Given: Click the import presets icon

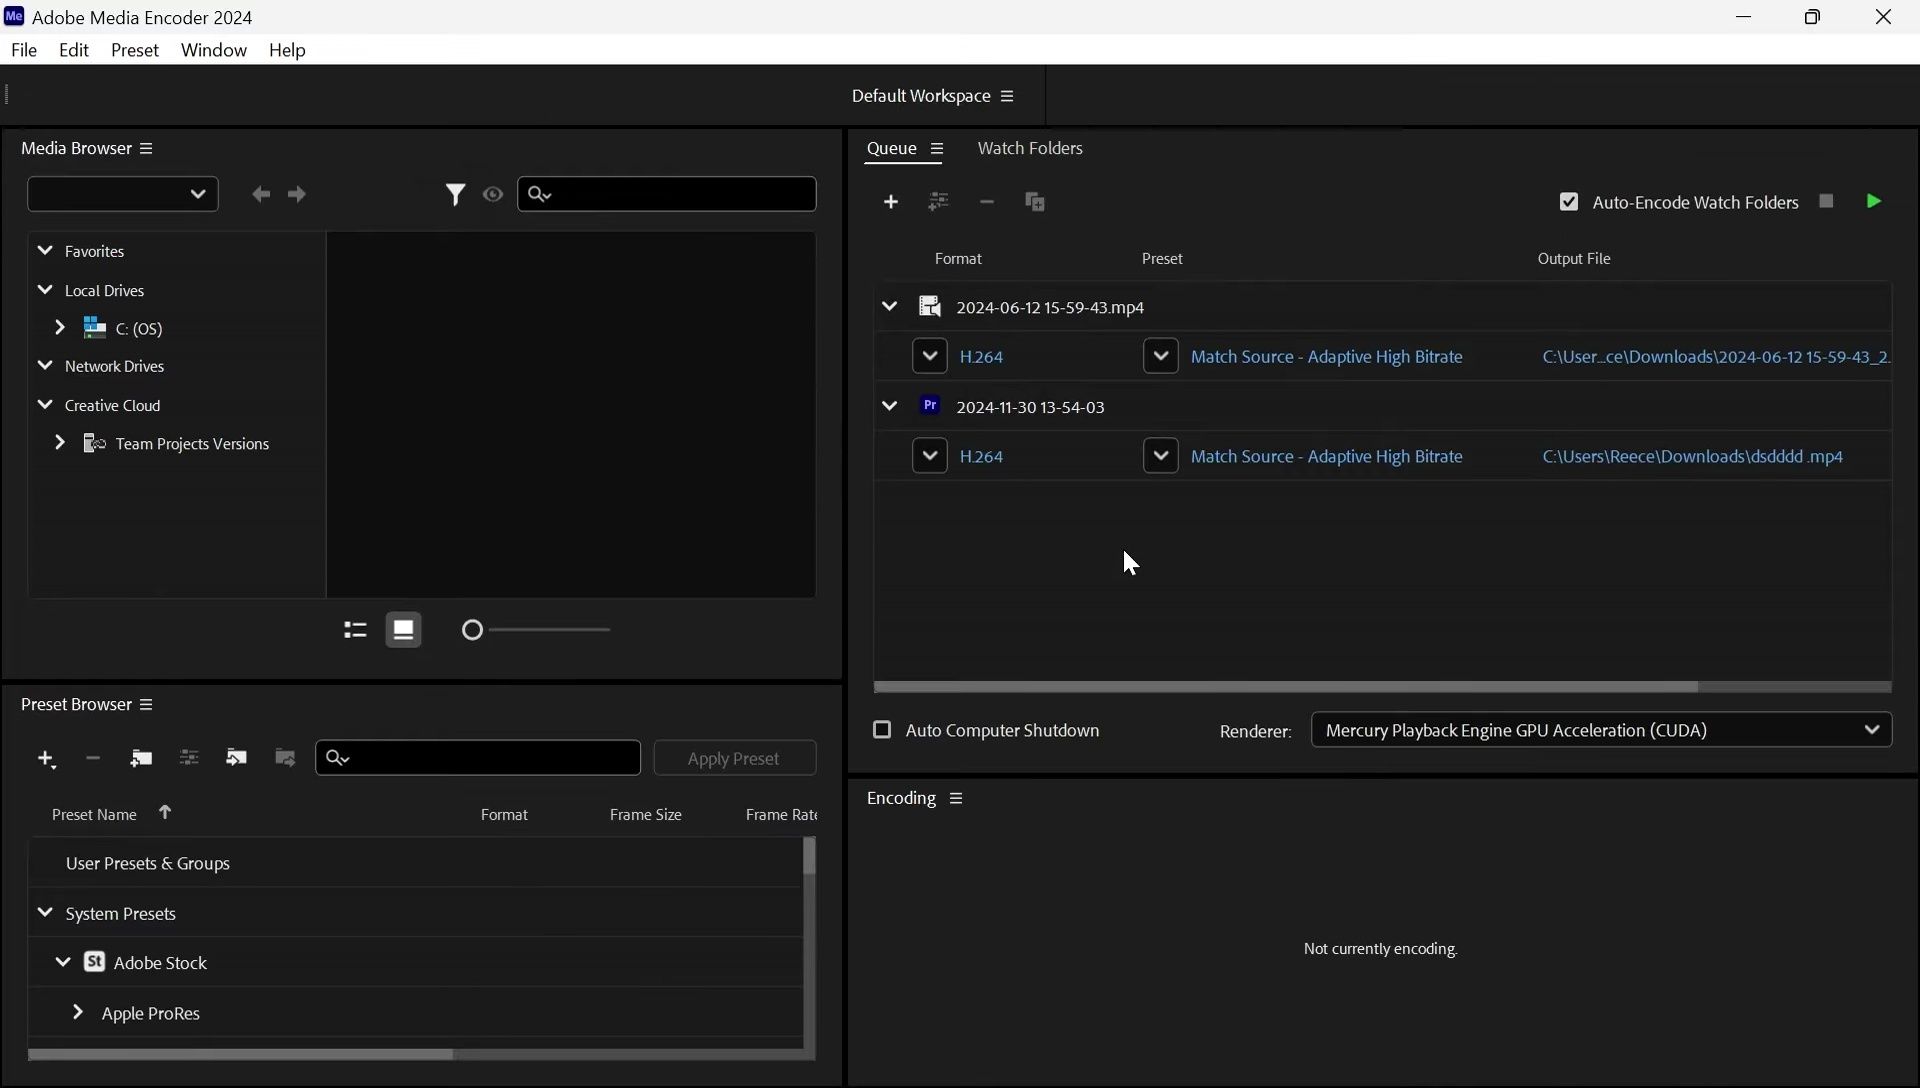Looking at the screenshot, I should (x=236, y=758).
